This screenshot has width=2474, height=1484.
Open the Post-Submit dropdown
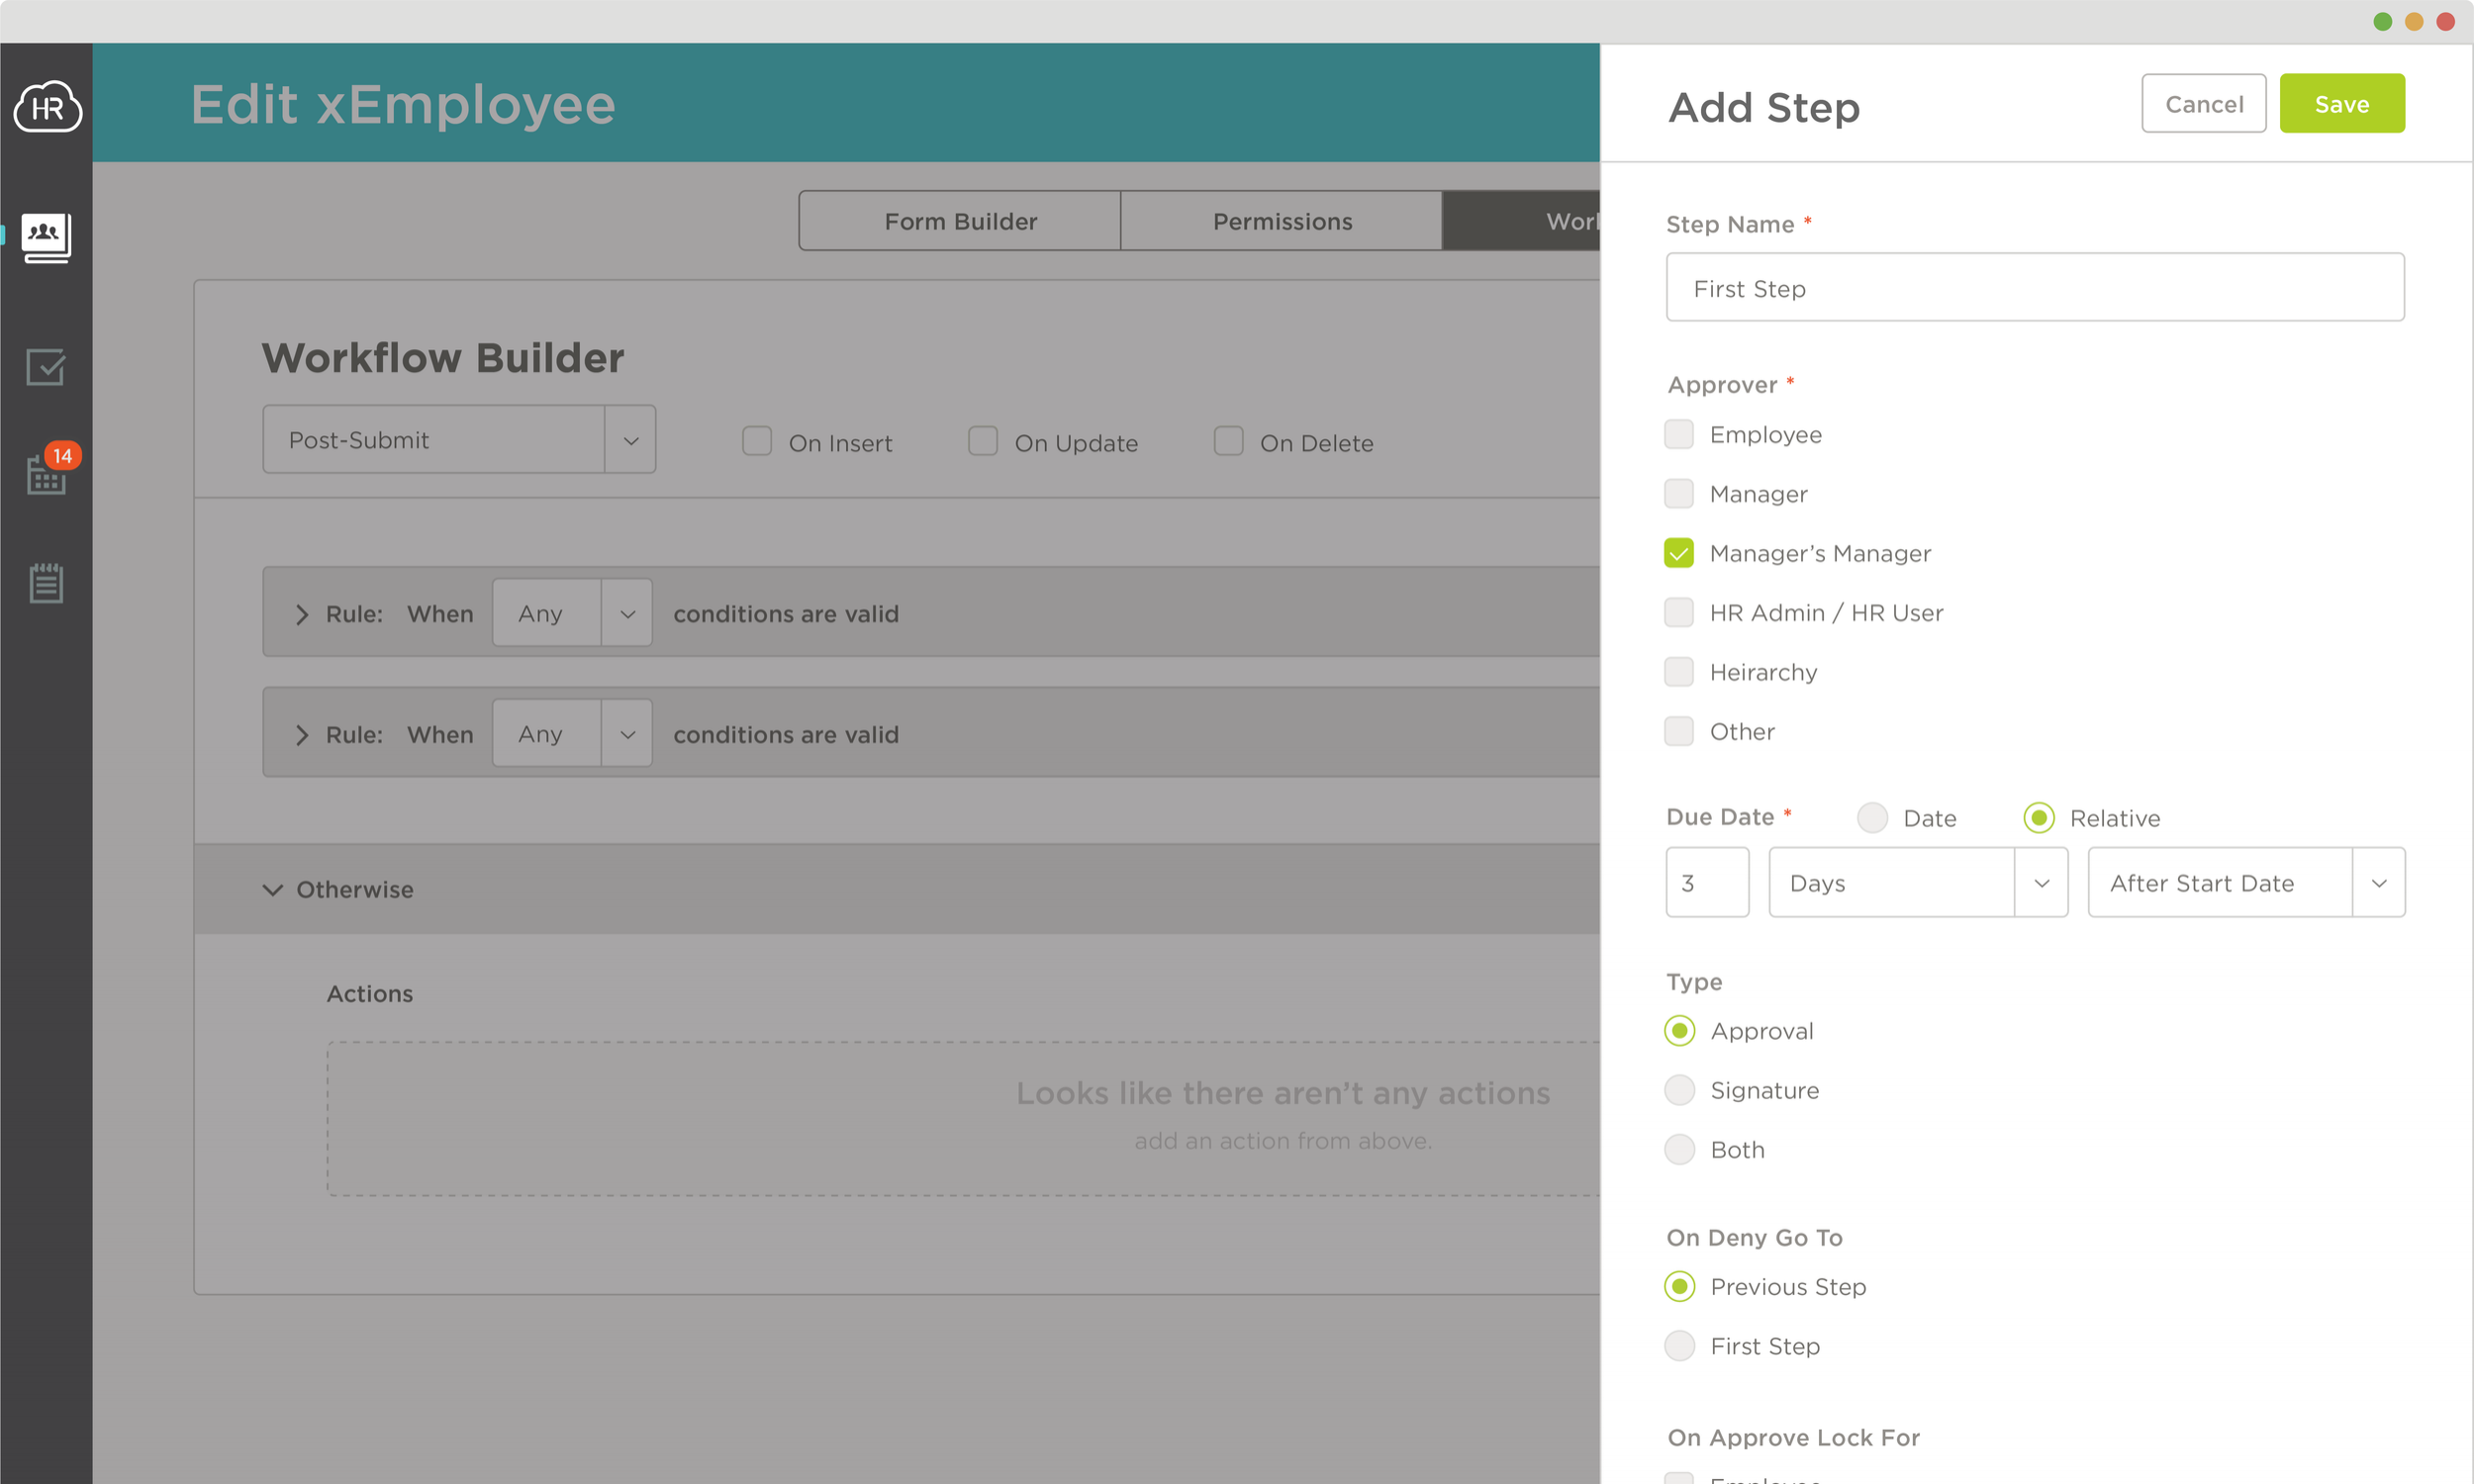[x=459, y=439]
